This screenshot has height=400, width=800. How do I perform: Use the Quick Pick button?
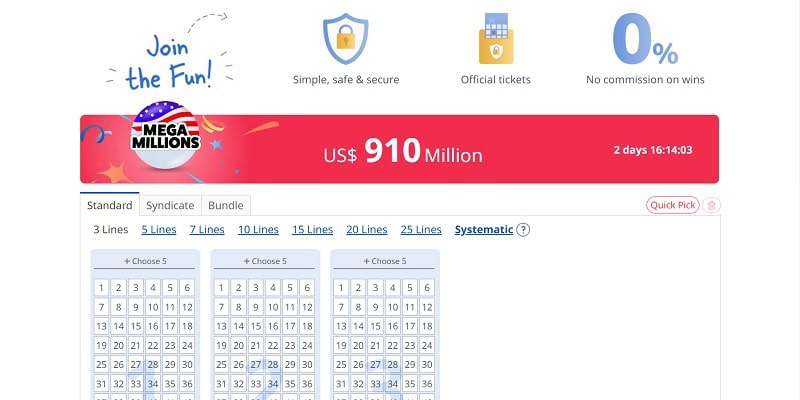pyautogui.click(x=672, y=205)
